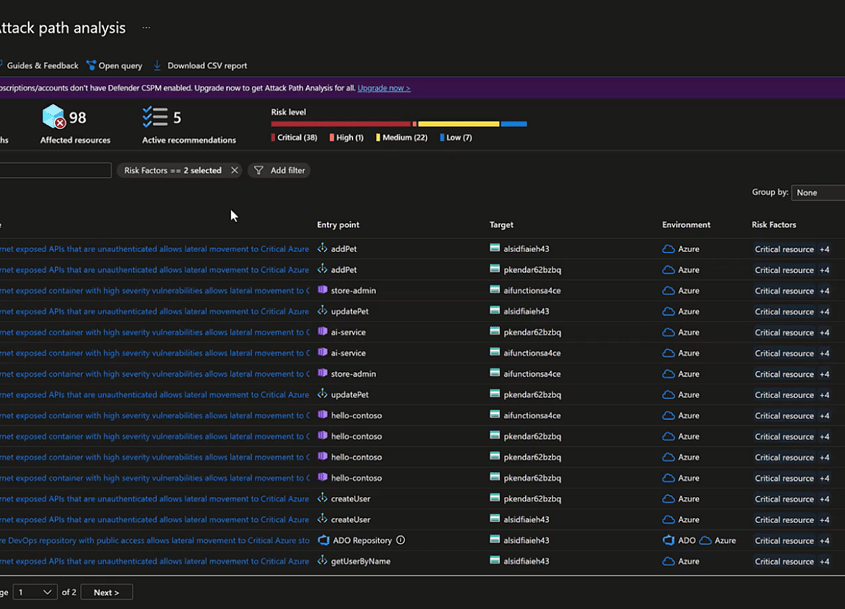Screen dimensions: 845x609
Task: Open the Group by dropdown
Action: (x=817, y=192)
